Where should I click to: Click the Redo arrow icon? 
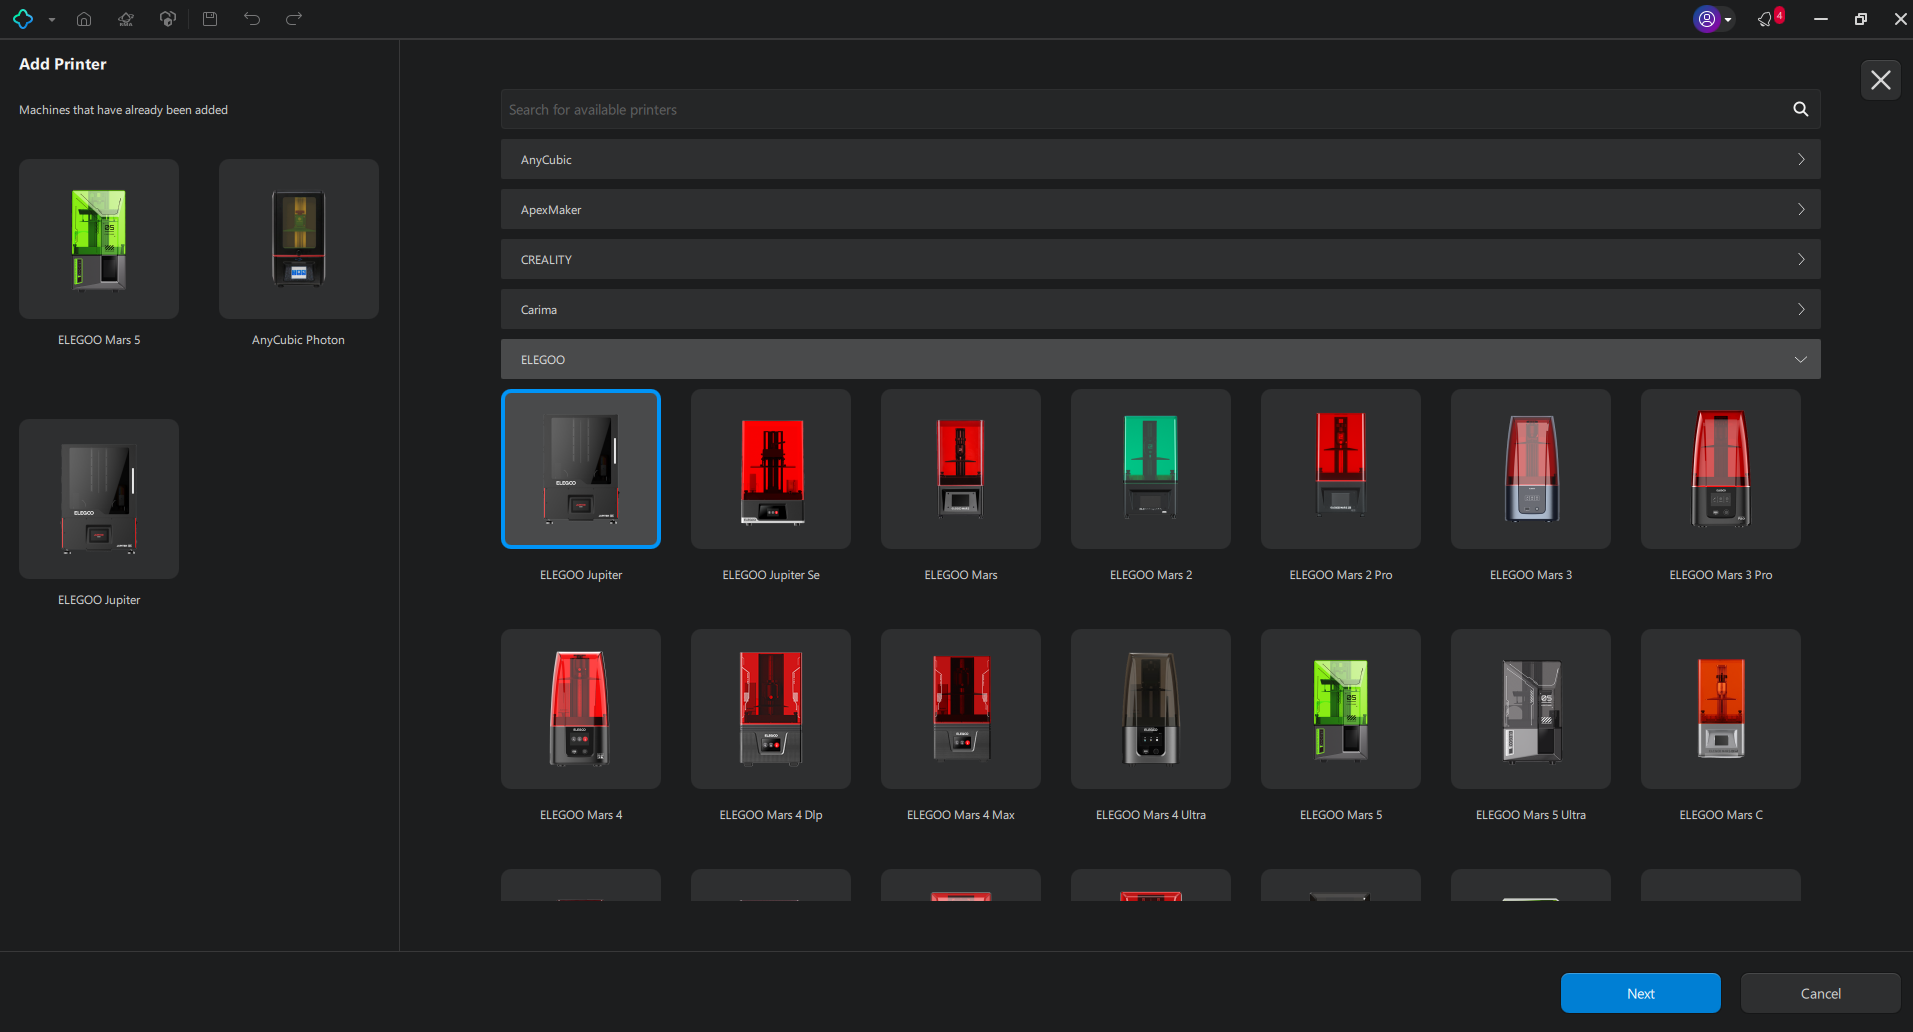(x=294, y=19)
